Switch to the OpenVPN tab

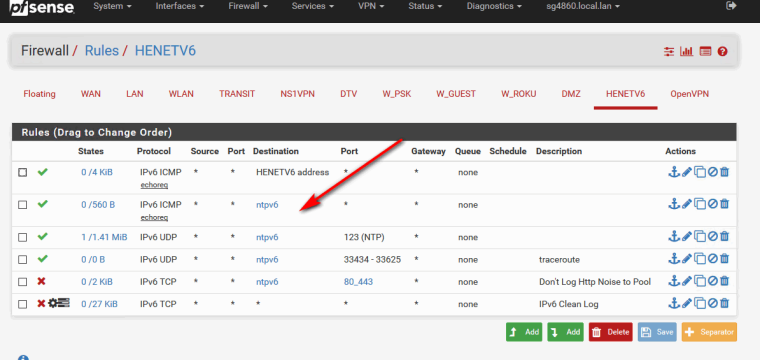pos(689,94)
